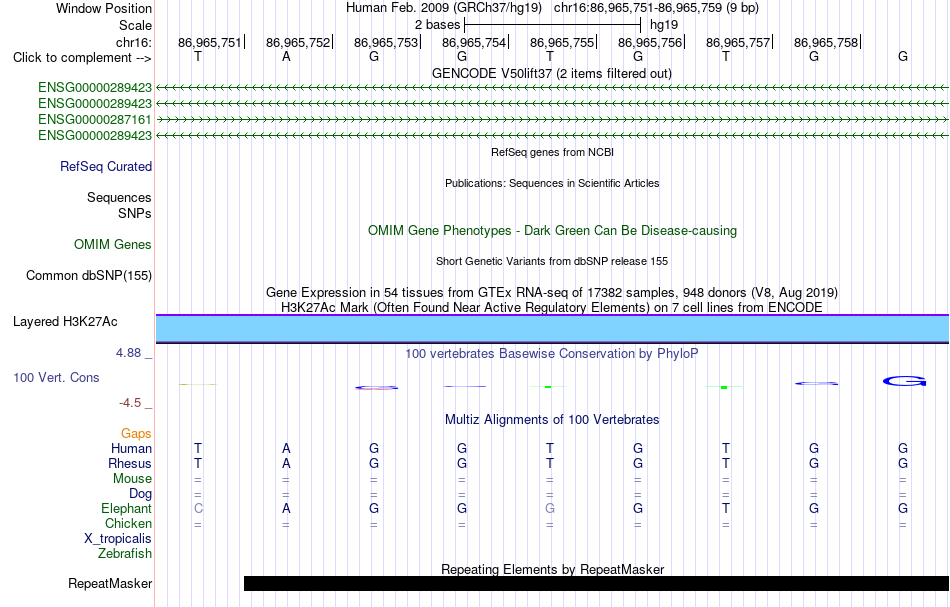Click 'Multiz Alignments of 100 Vertebrates' title

point(552,419)
